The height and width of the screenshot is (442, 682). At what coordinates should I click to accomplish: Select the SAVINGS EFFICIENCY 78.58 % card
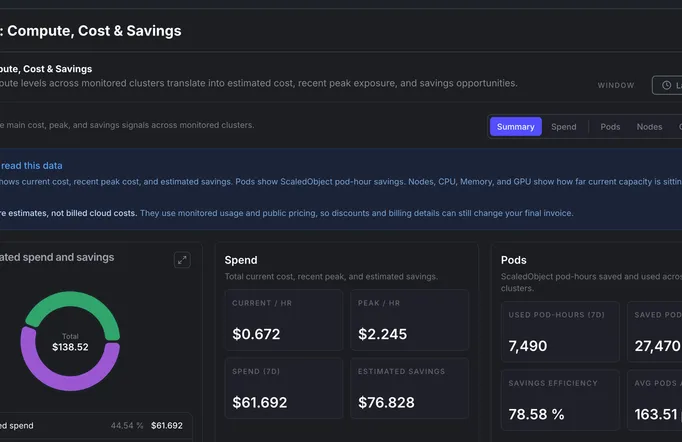tap(560, 400)
